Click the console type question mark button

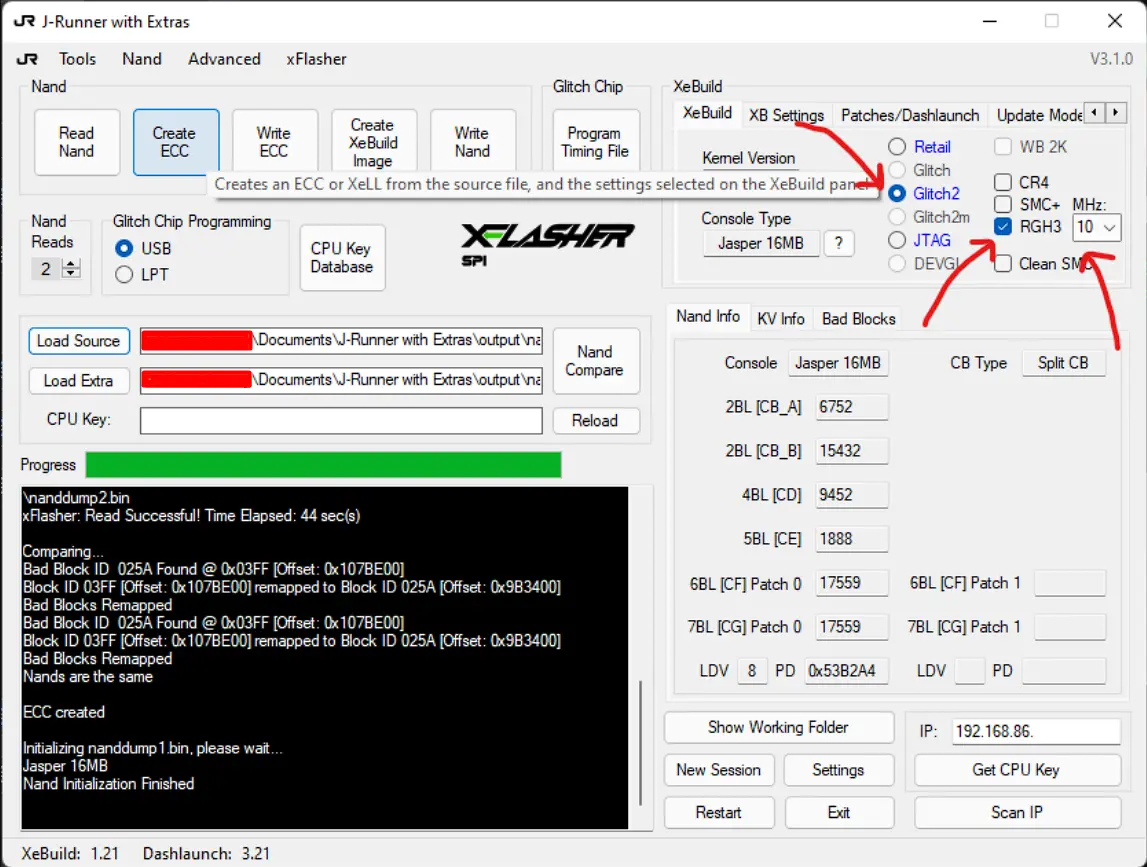pyautogui.click(x=839, y=243)
